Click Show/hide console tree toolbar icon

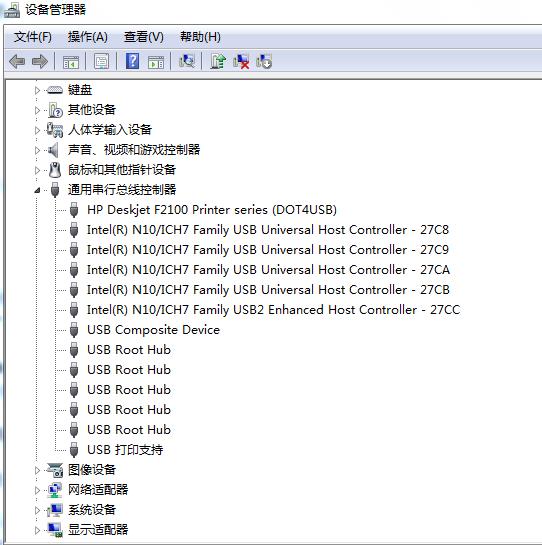tap(71, 62)
